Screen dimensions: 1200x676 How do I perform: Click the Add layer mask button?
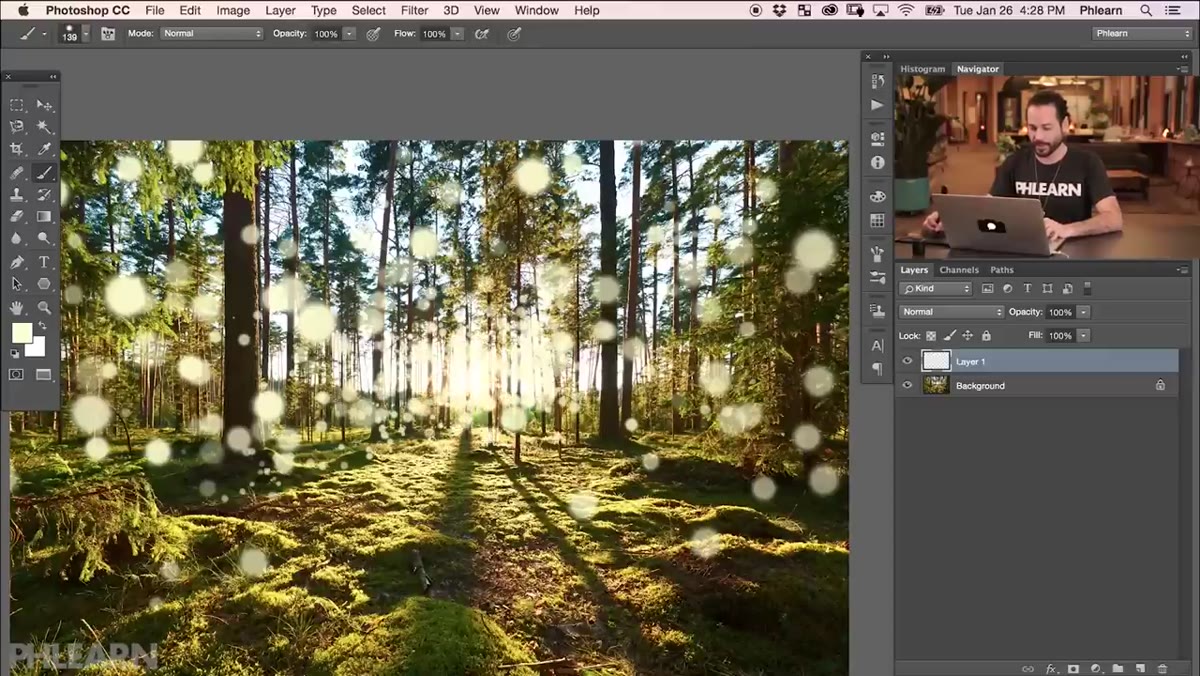(x=1073, y=668)
